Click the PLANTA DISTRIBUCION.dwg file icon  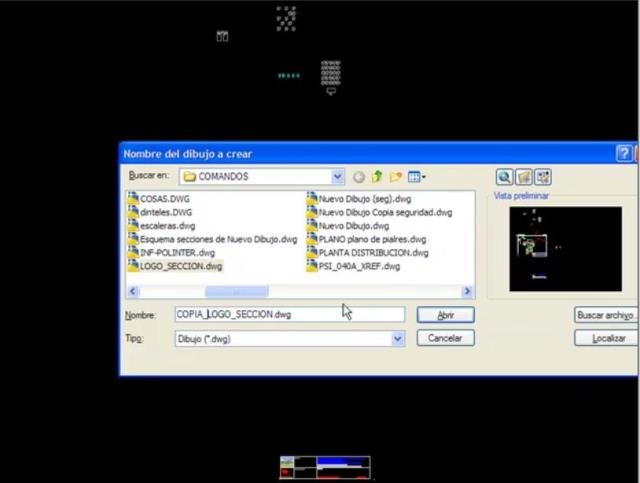pyautogui.click(x=312, y=252)
